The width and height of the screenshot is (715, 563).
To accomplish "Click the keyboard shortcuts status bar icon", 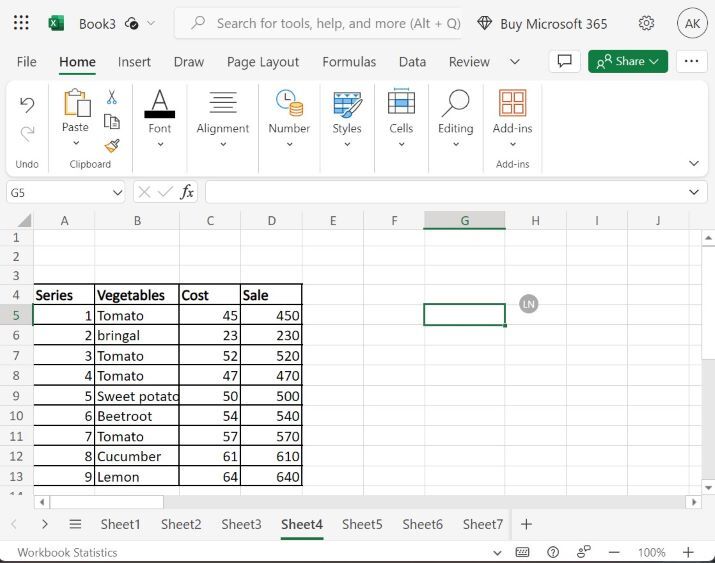I will pos(522,553).
